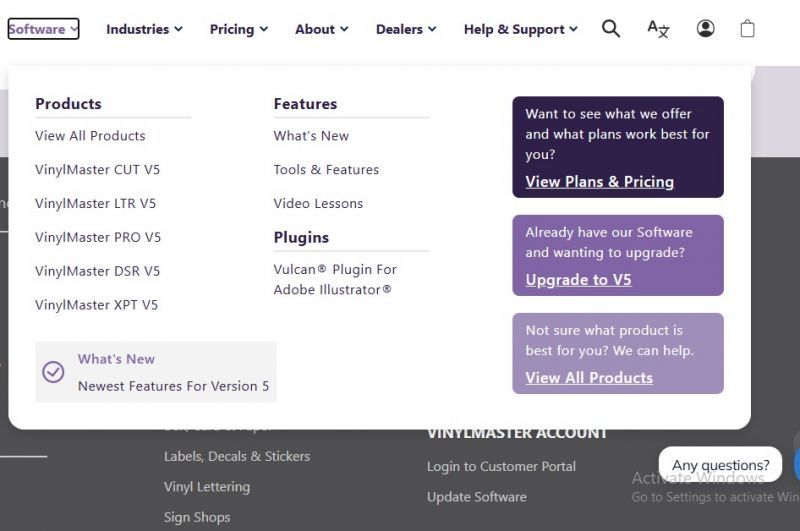Click View Plans & Pricing link

pos(599,182)
